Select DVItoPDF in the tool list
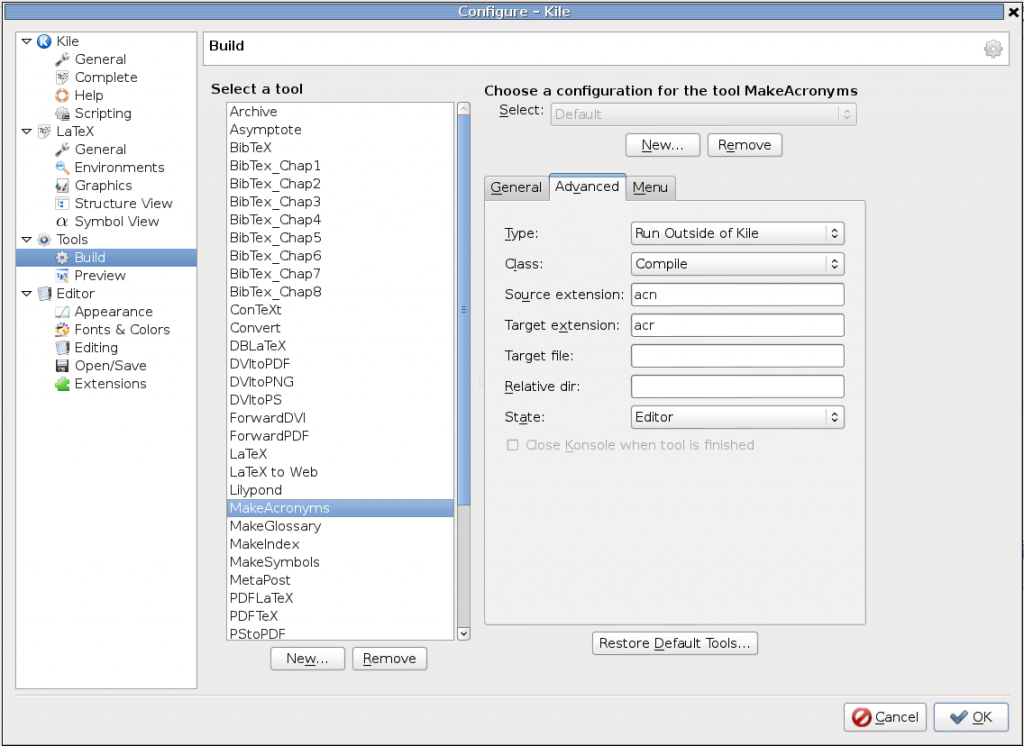Viewport: 1024px width, 746px height. (x=340, y=364)
